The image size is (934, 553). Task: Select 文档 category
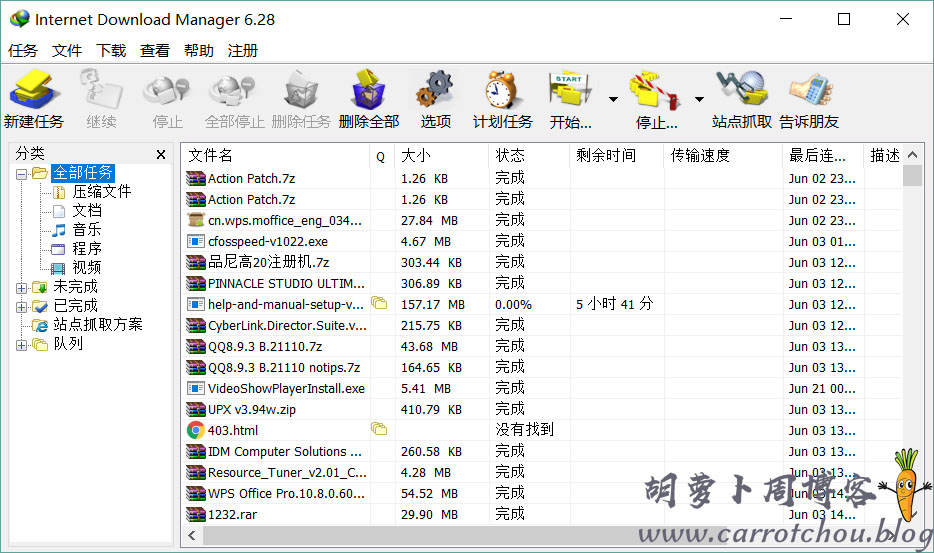tap(87, 211)
